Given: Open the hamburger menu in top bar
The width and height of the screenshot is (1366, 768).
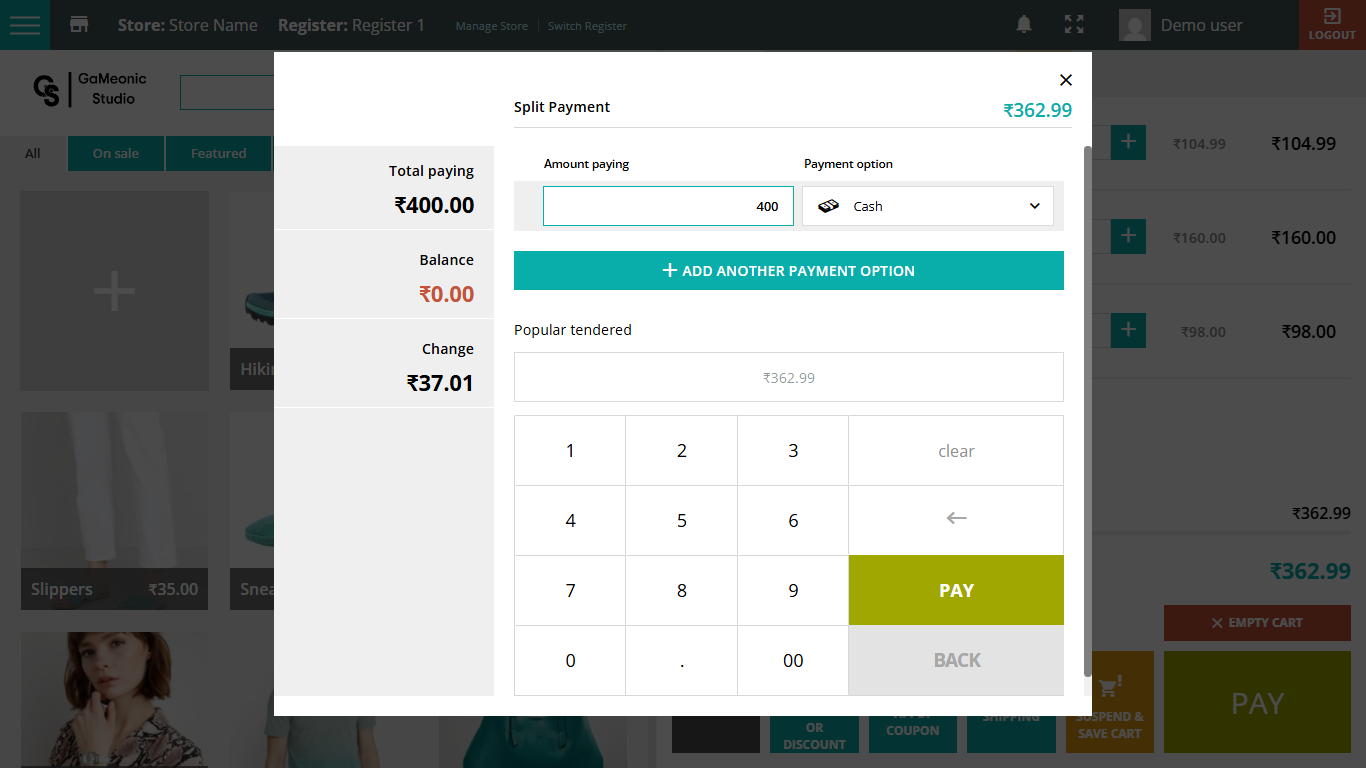Looking at the screenshot, I should coord(25,25).
